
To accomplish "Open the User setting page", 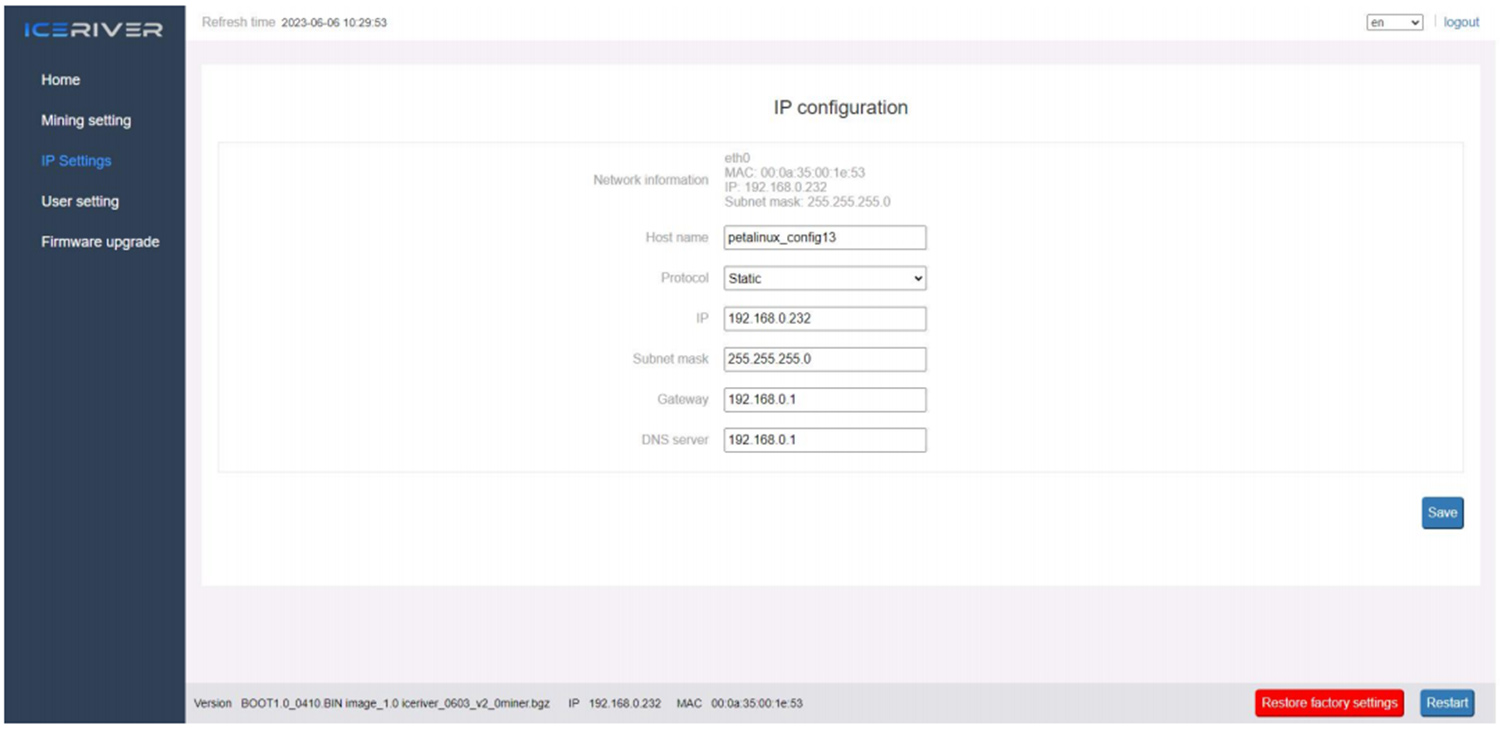I will pos(80,201).
